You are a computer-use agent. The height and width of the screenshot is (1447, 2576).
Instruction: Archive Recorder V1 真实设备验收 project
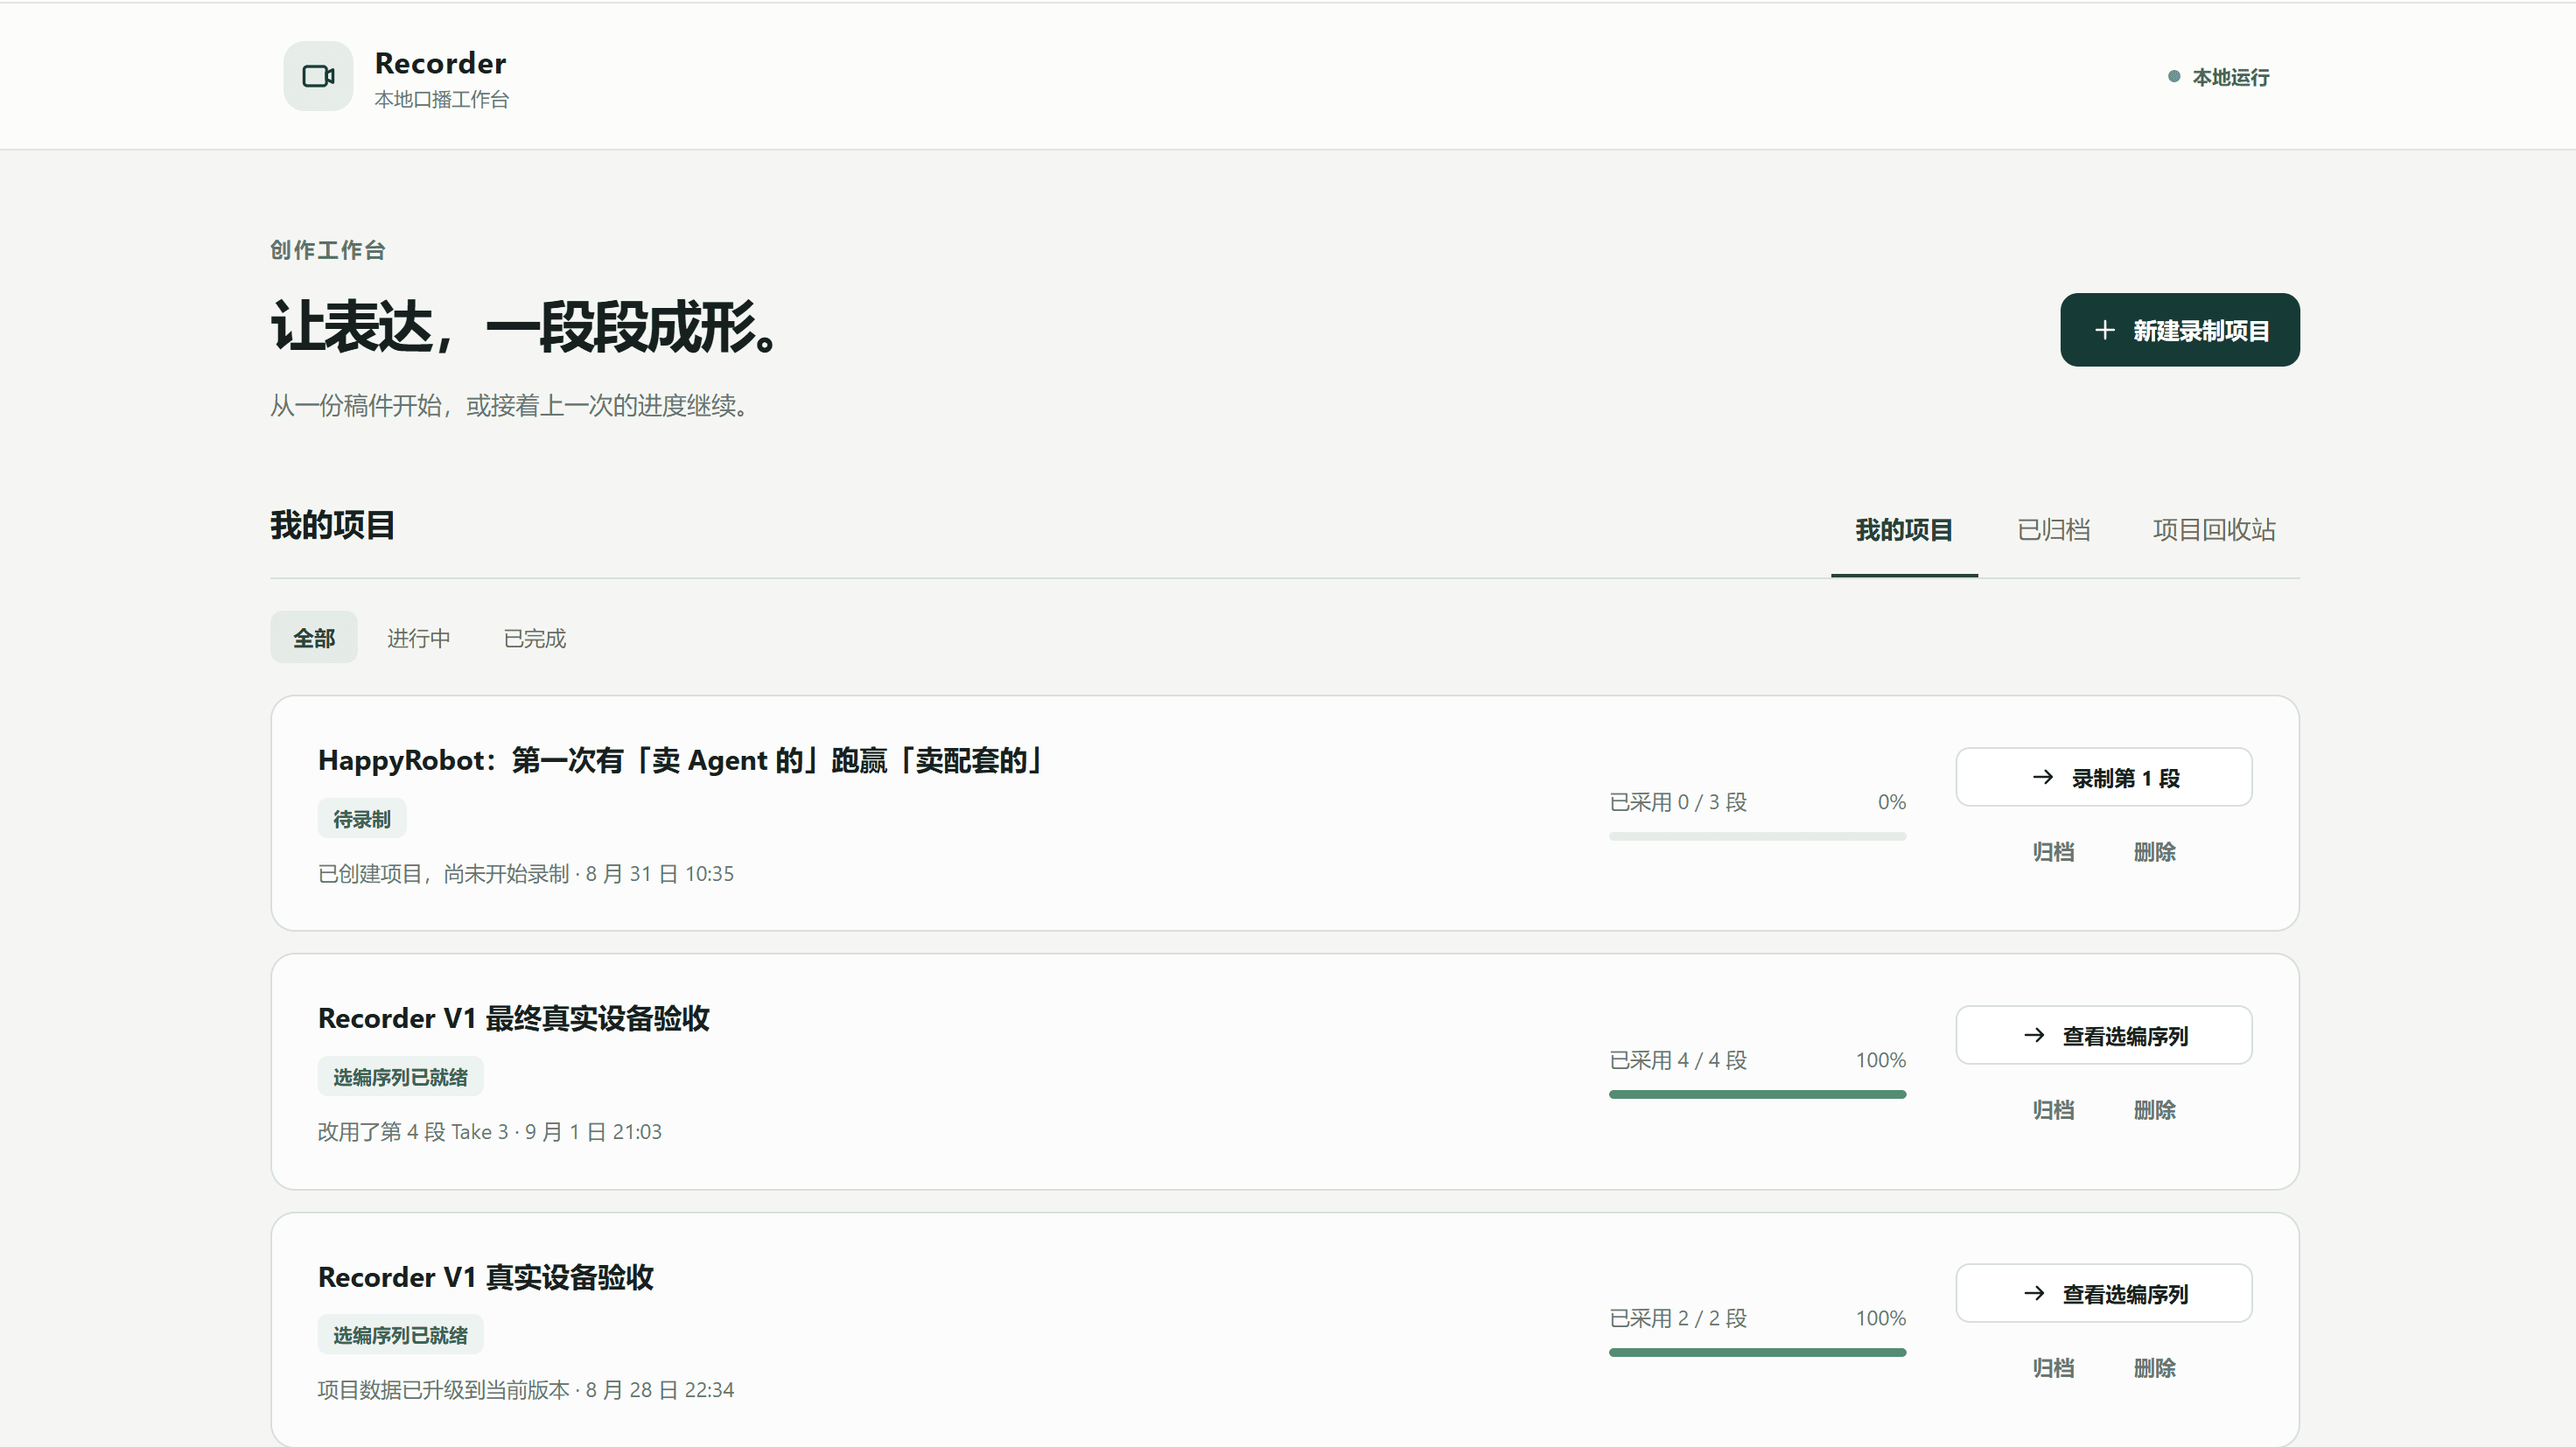[x=2052, y=1368]
